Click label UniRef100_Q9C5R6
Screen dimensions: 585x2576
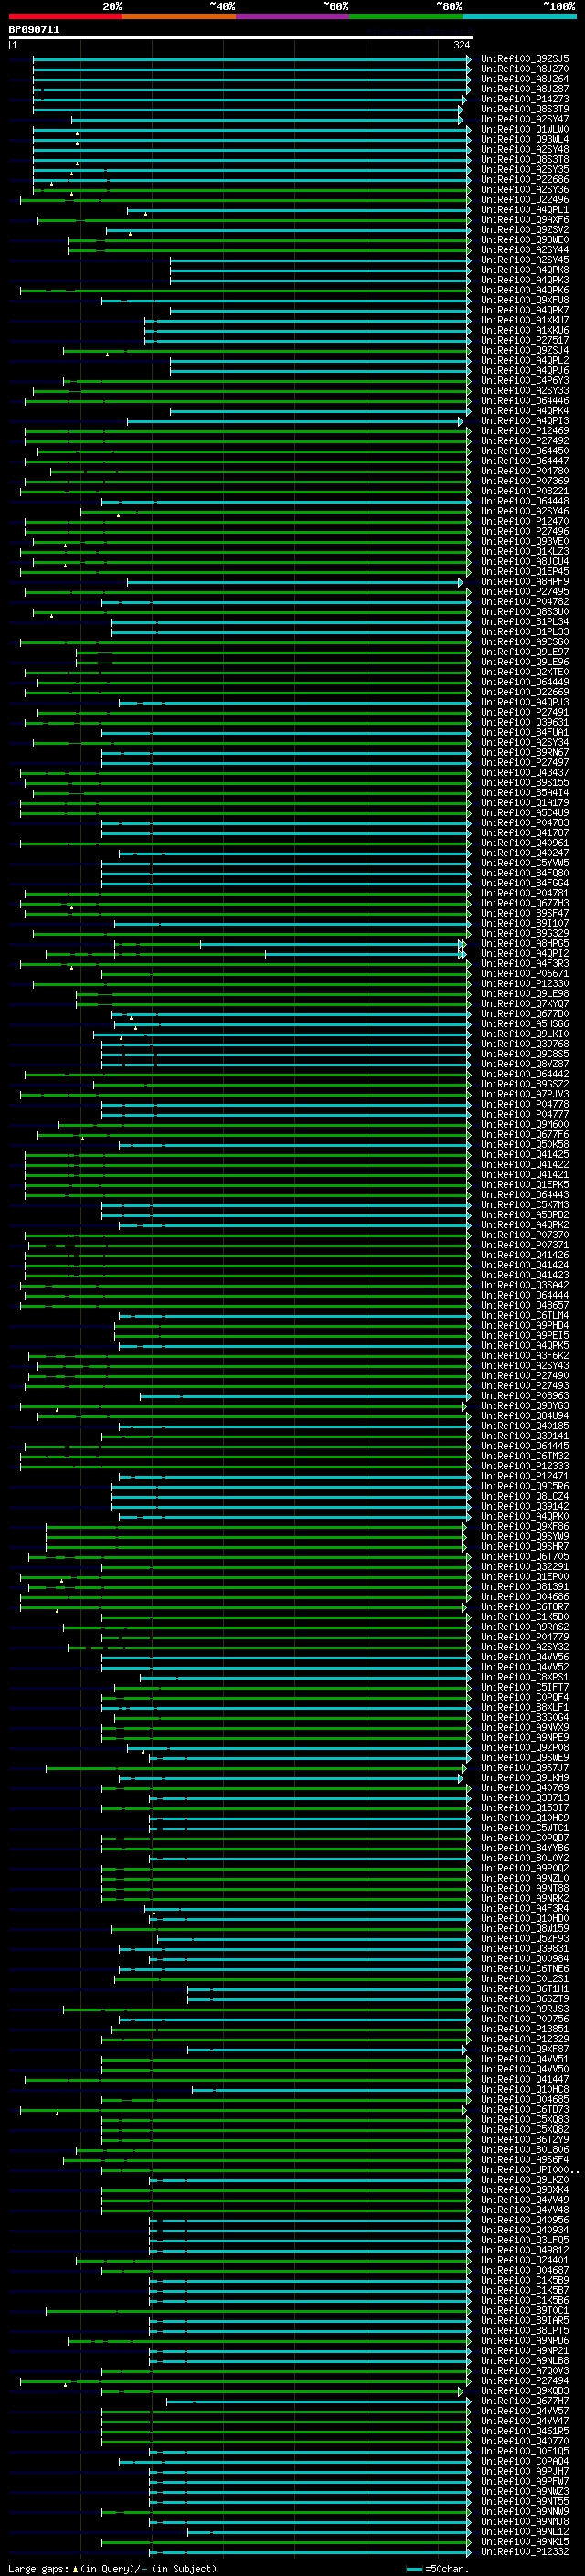(525, 1486)
